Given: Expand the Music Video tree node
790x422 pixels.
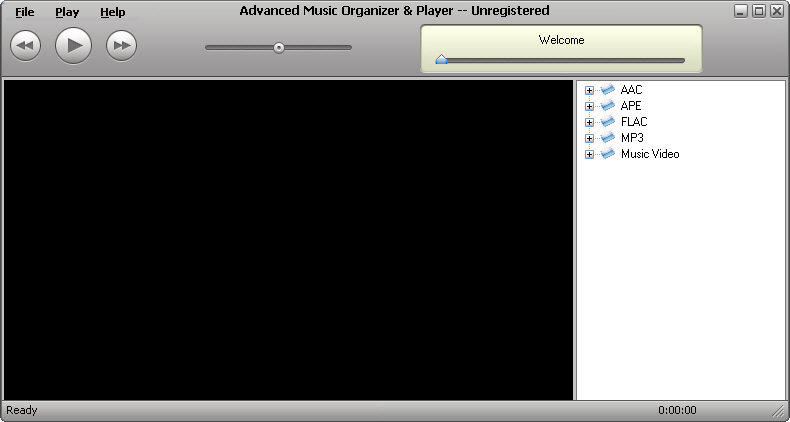Looking at the screenshot, I should [x=589, y=155].
